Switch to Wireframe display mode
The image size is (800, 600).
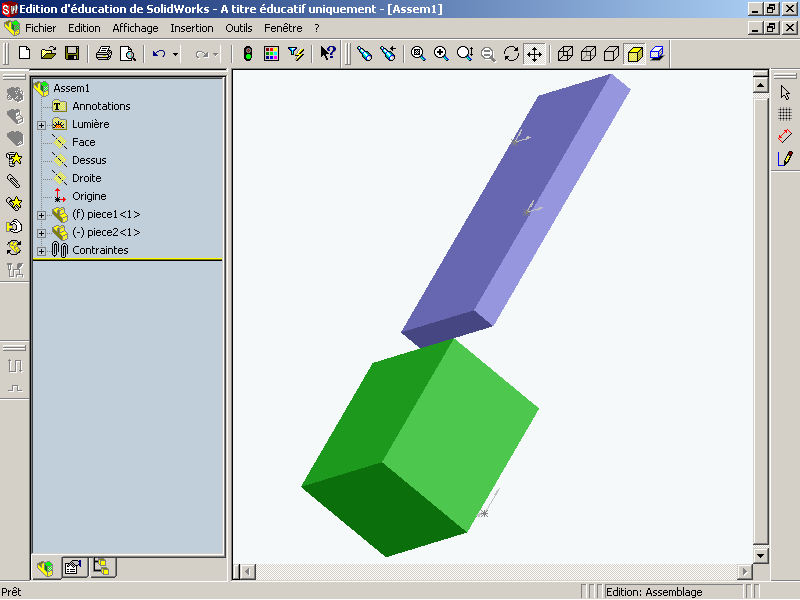[565, 53]
